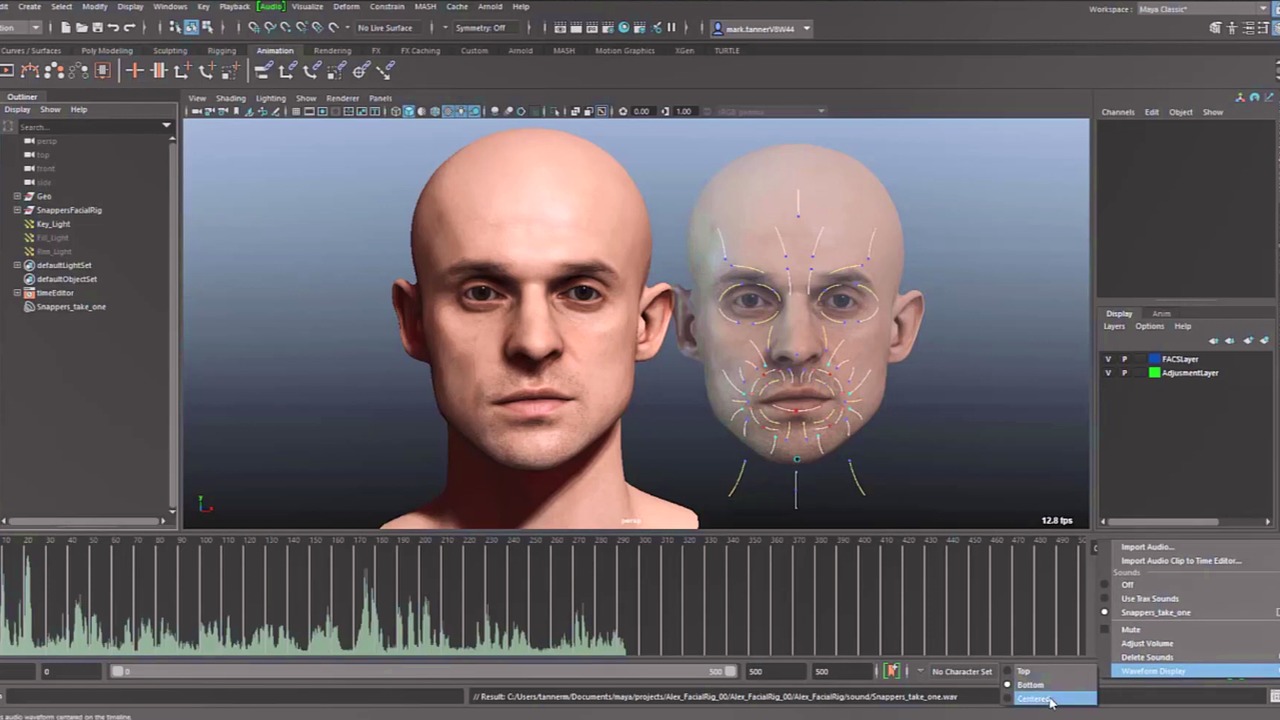Image resolution: width=1280 pixels, height=720 pixels.
Task: Click the New Scene icon
Action: (66, 28)
